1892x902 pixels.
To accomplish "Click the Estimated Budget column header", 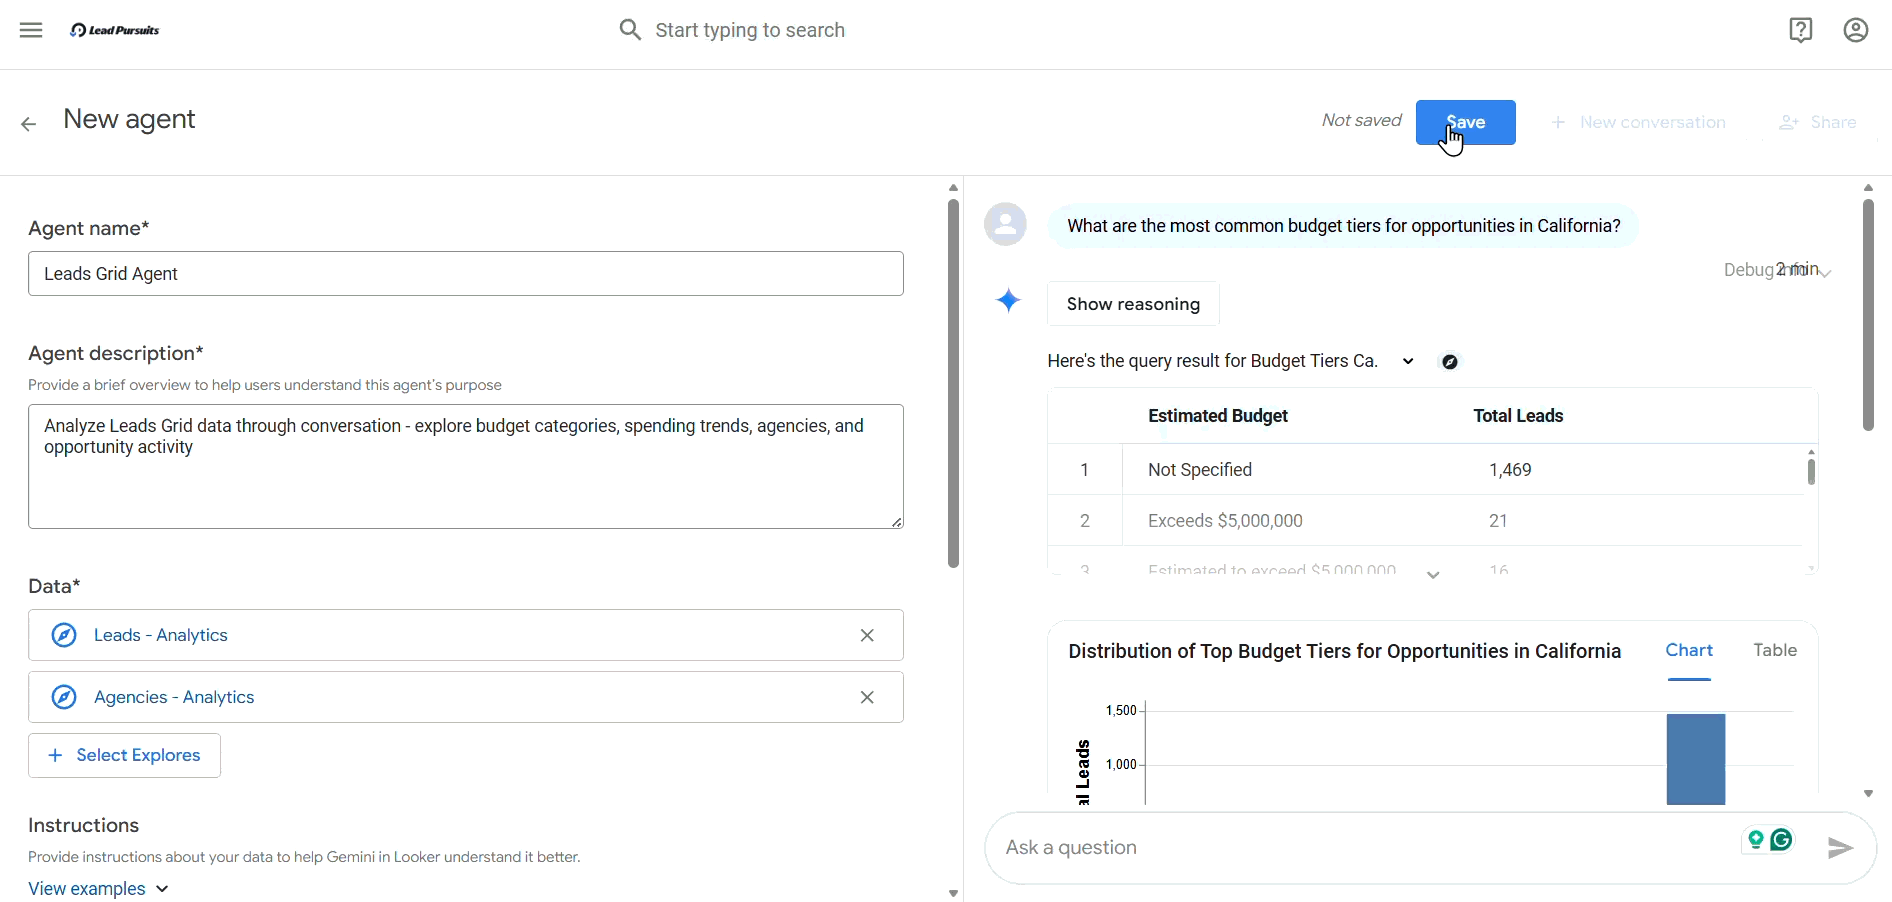I will [x=1218, y=416].
